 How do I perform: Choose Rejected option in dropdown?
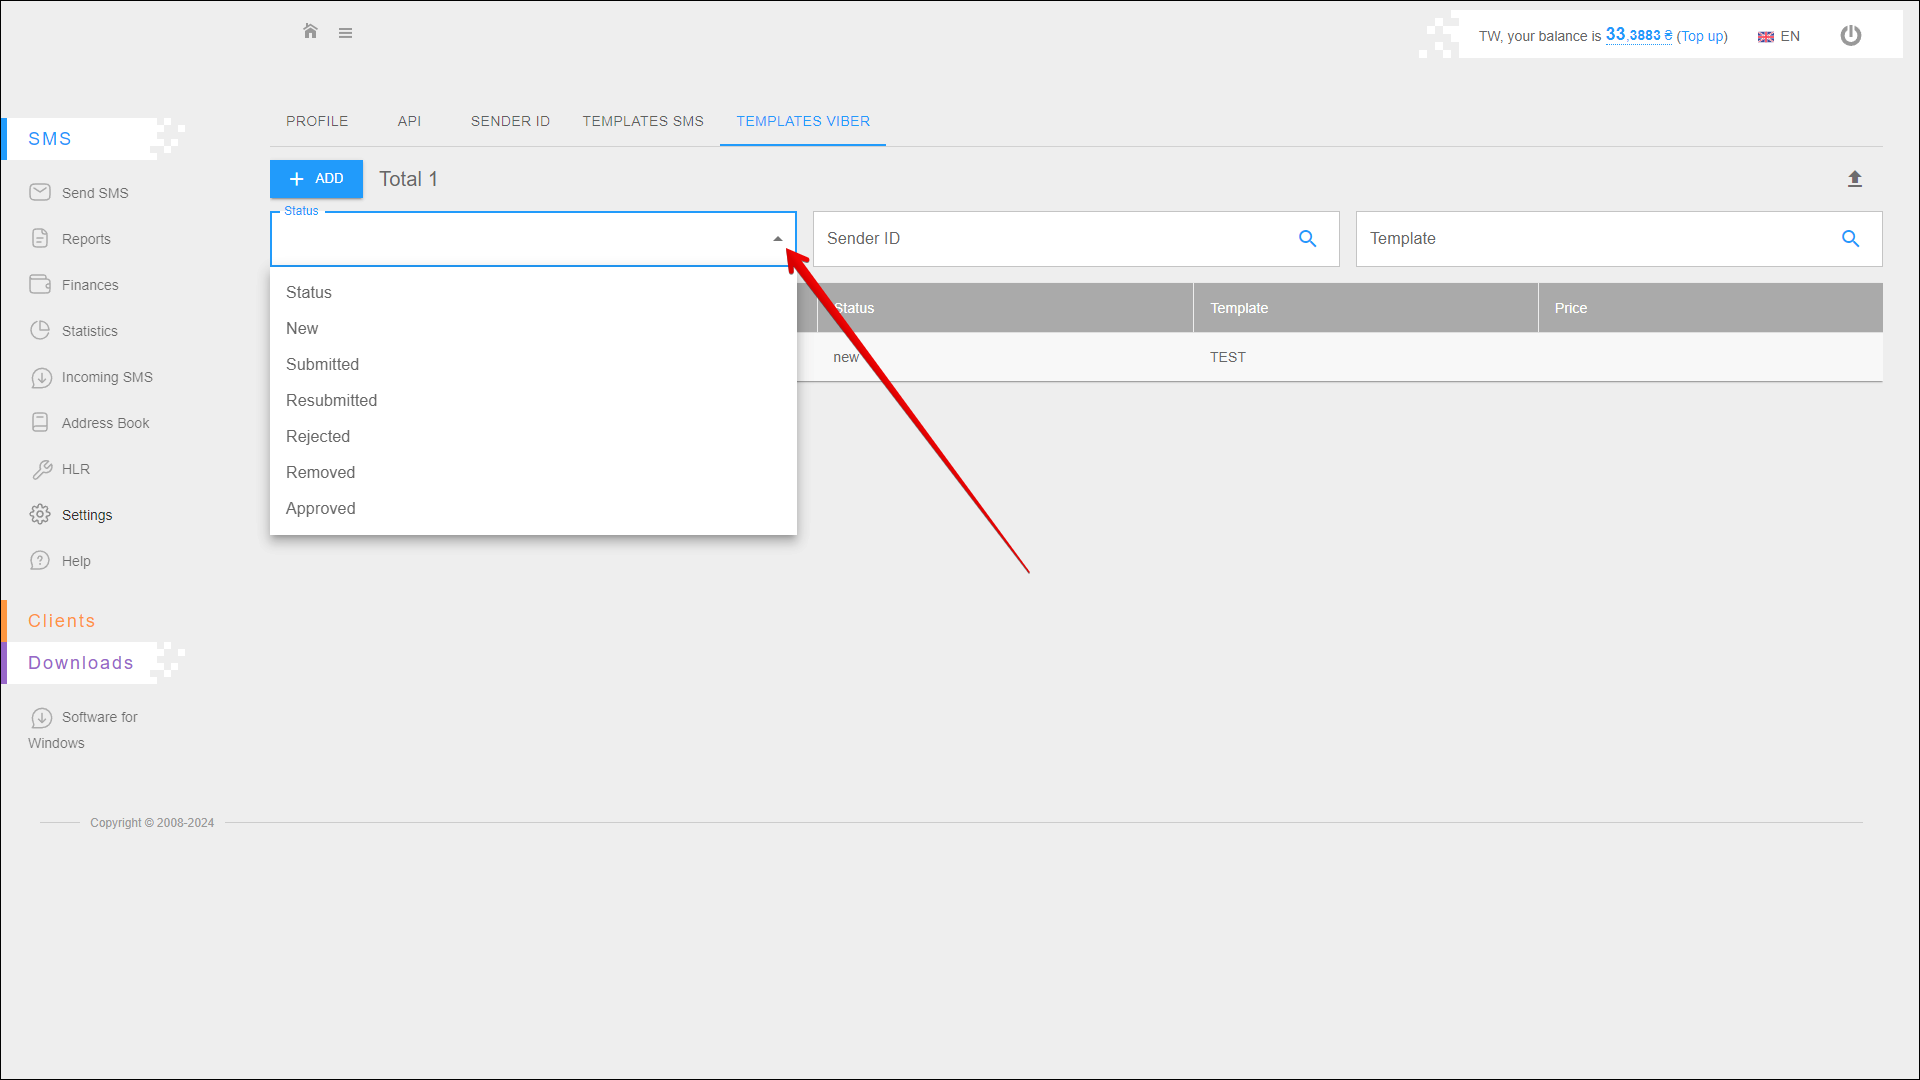[x=317, y=436]
